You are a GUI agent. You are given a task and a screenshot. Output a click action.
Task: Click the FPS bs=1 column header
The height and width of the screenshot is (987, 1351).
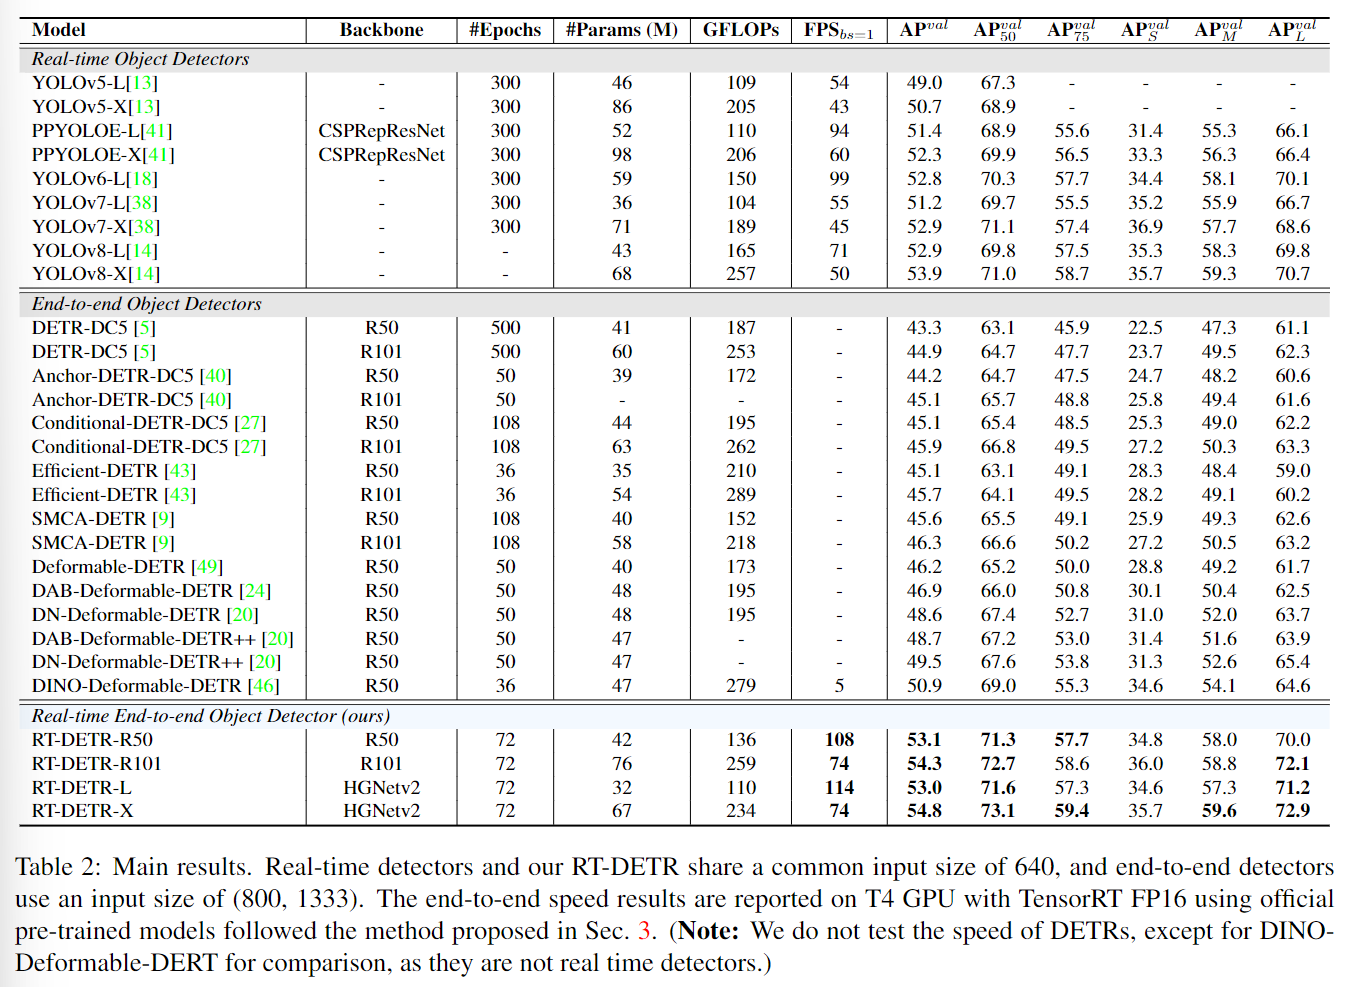pyautogui.click(x=839, y=31)
